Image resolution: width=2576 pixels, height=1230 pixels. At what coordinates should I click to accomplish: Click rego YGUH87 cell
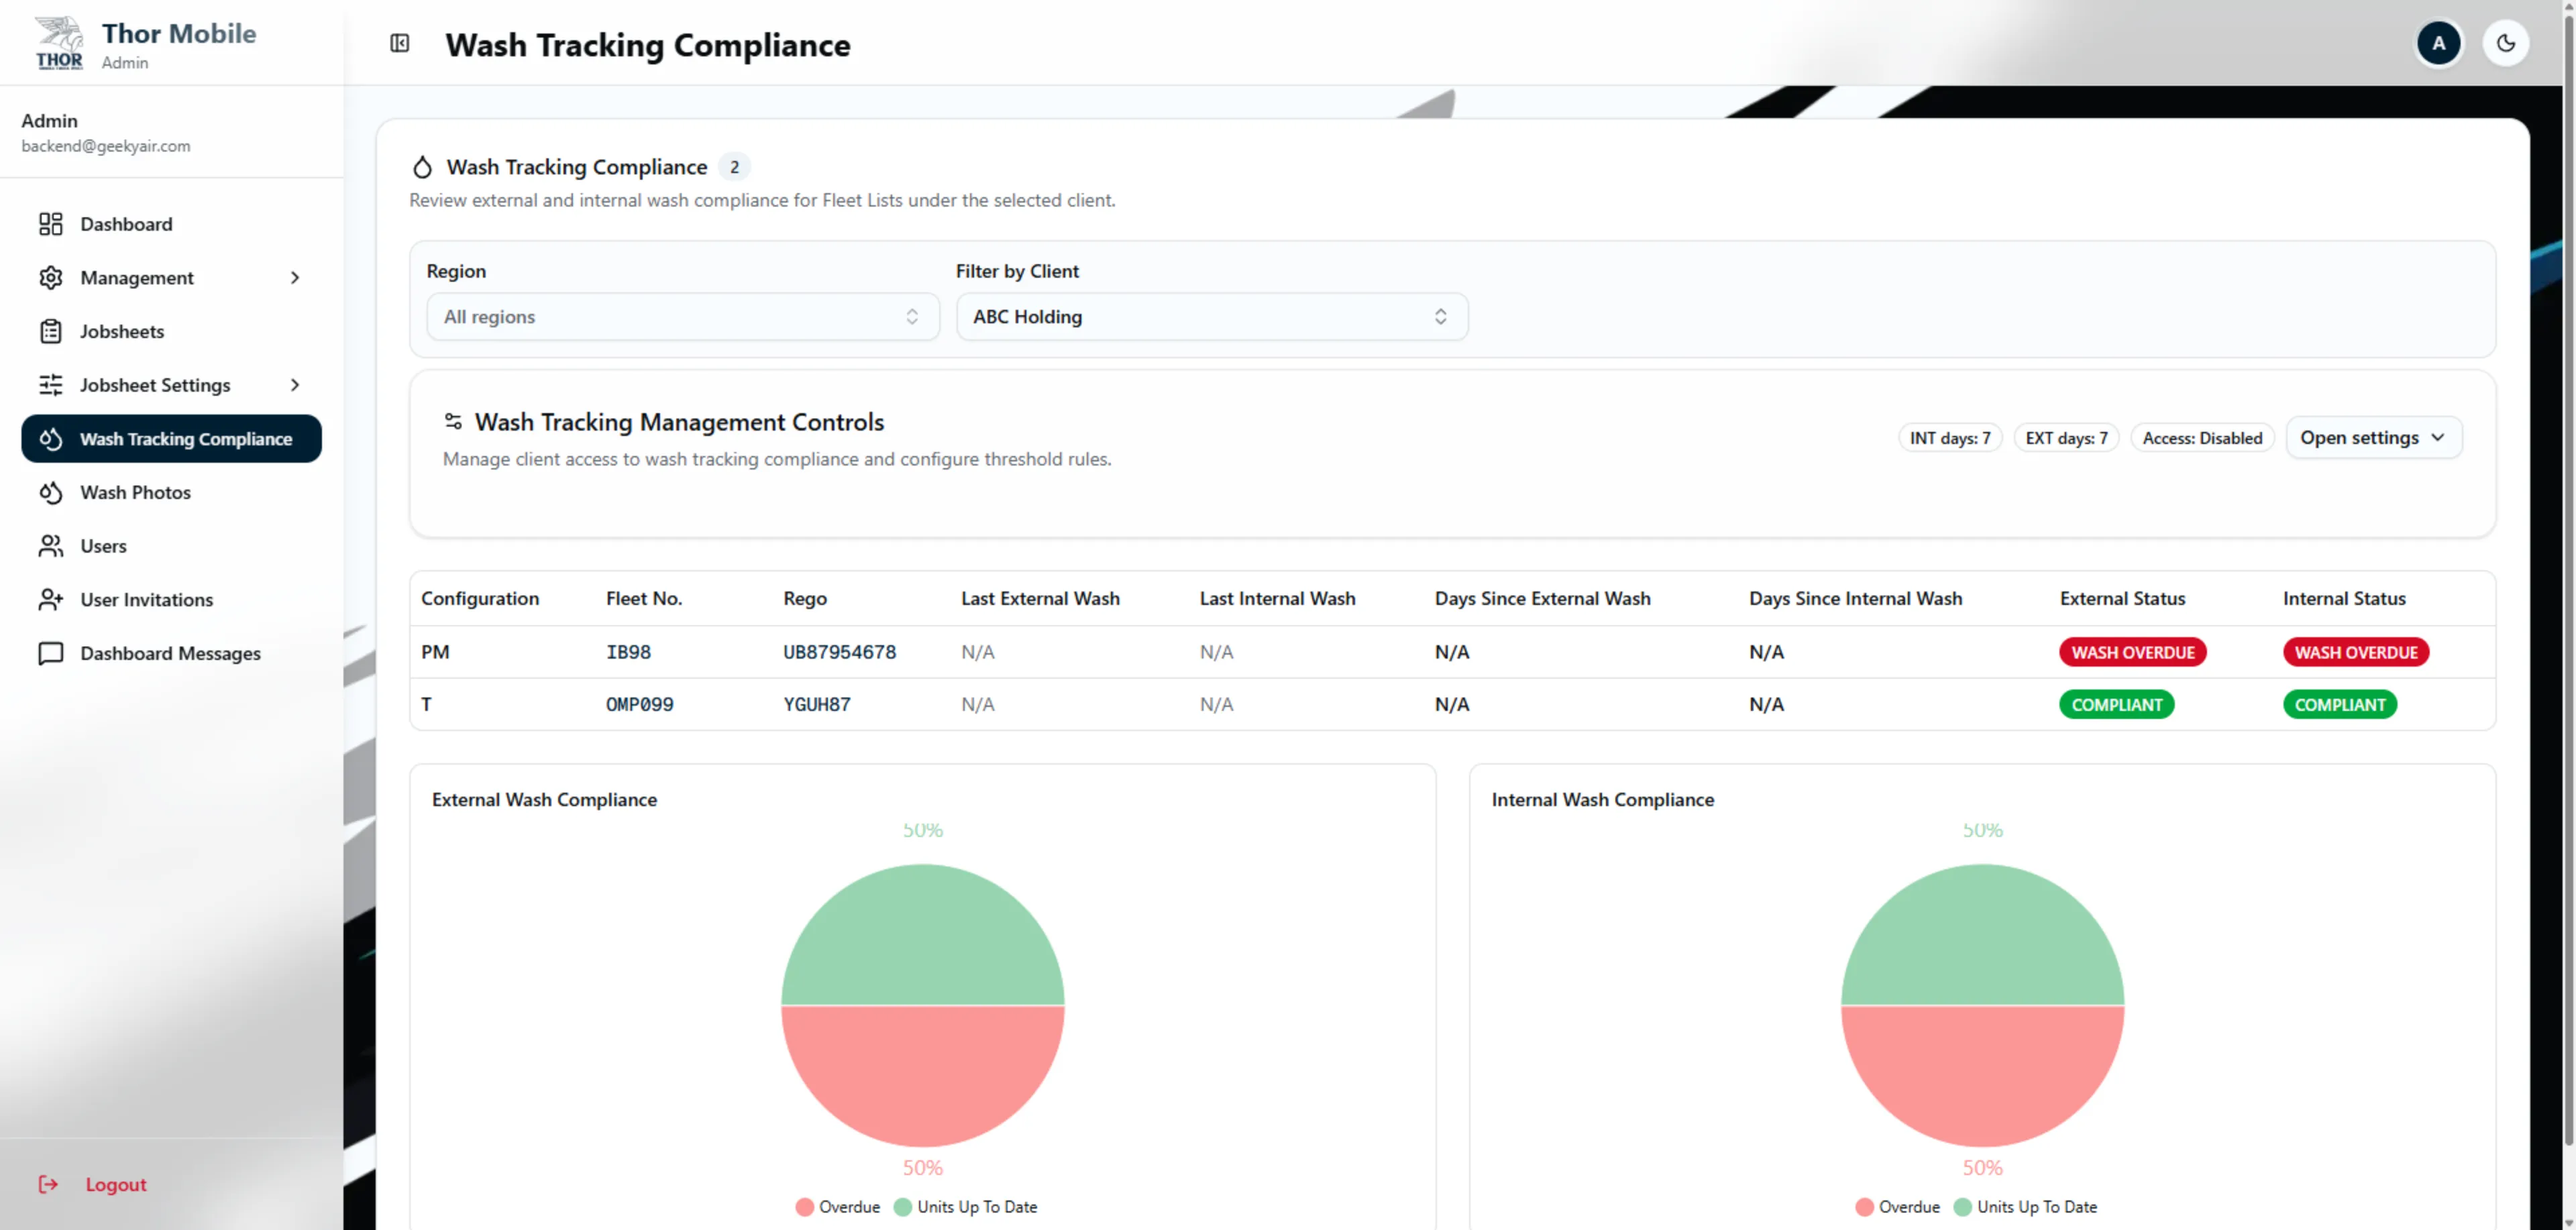coord(817,704)
